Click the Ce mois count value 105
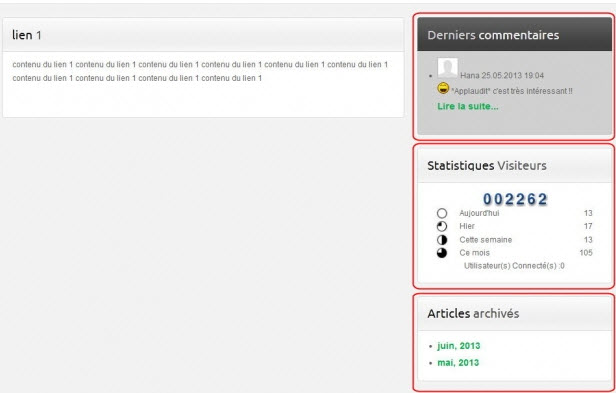Image resolution: width=616 pixels, height=393 pixels. 585,253
